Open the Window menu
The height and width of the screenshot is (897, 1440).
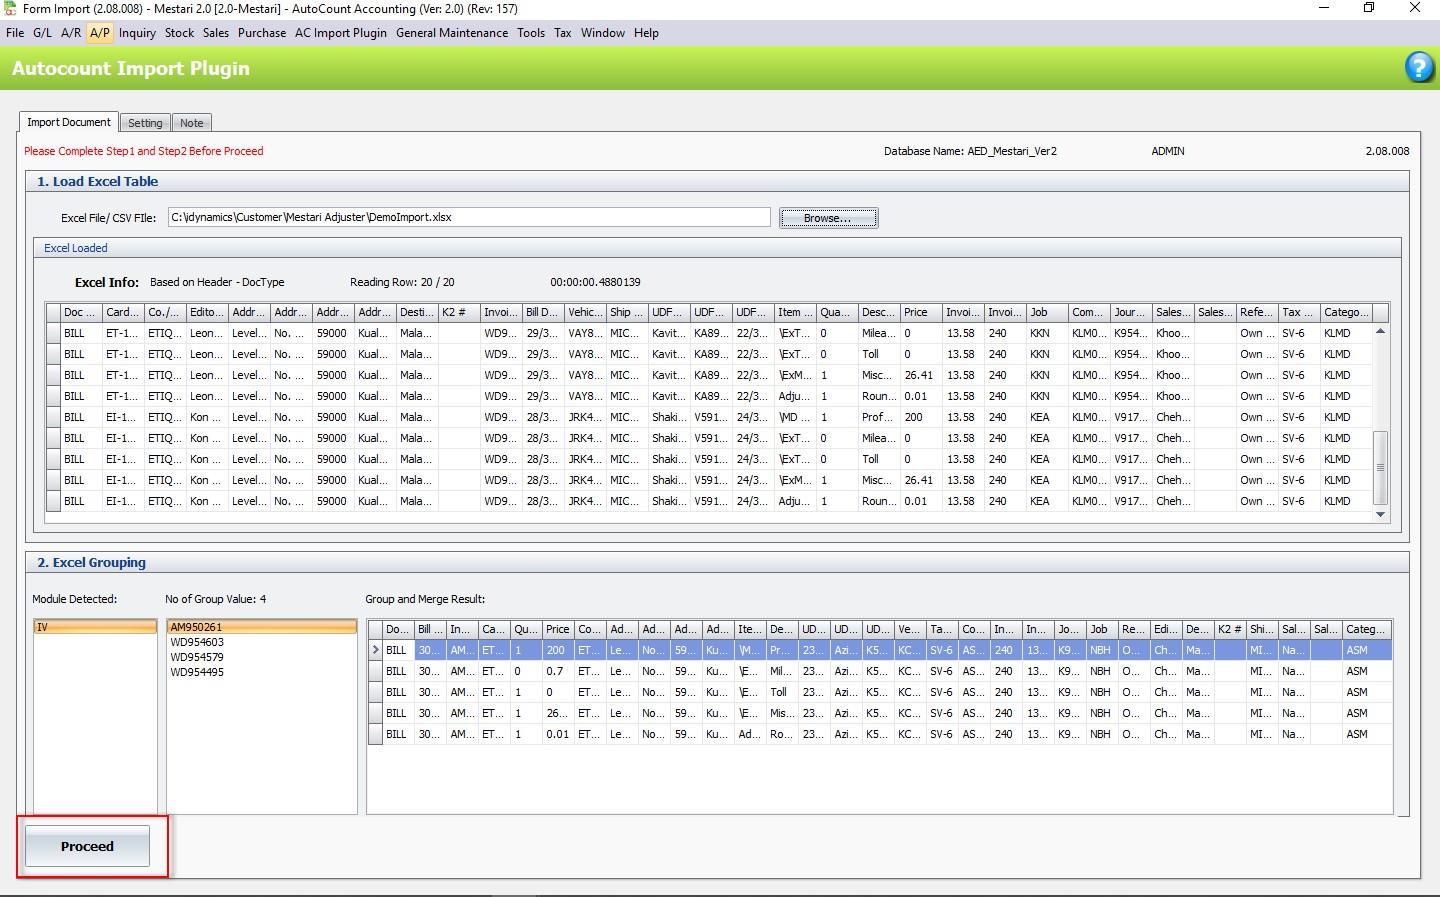[603, 32]
